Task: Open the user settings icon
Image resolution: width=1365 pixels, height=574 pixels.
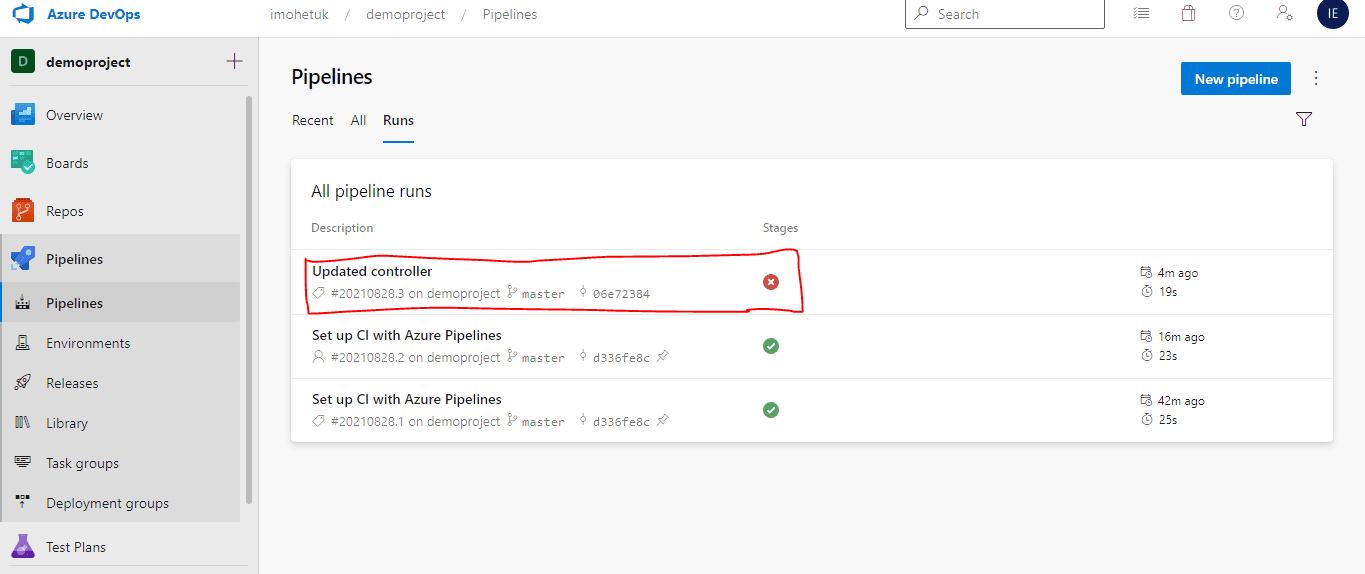Action: pos(1285,14)
